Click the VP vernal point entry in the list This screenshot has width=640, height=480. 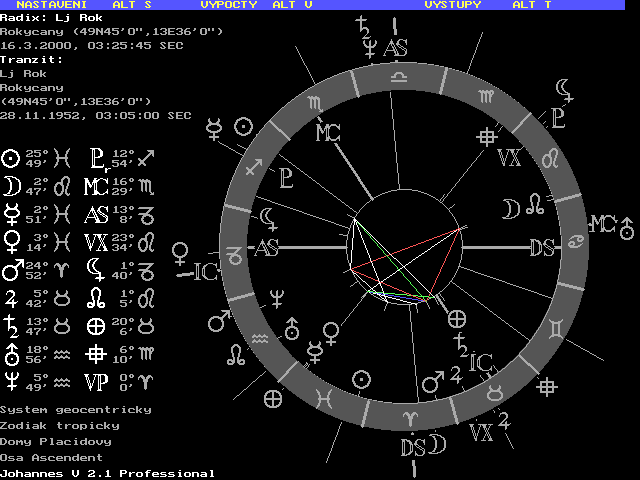pos(96,380)
